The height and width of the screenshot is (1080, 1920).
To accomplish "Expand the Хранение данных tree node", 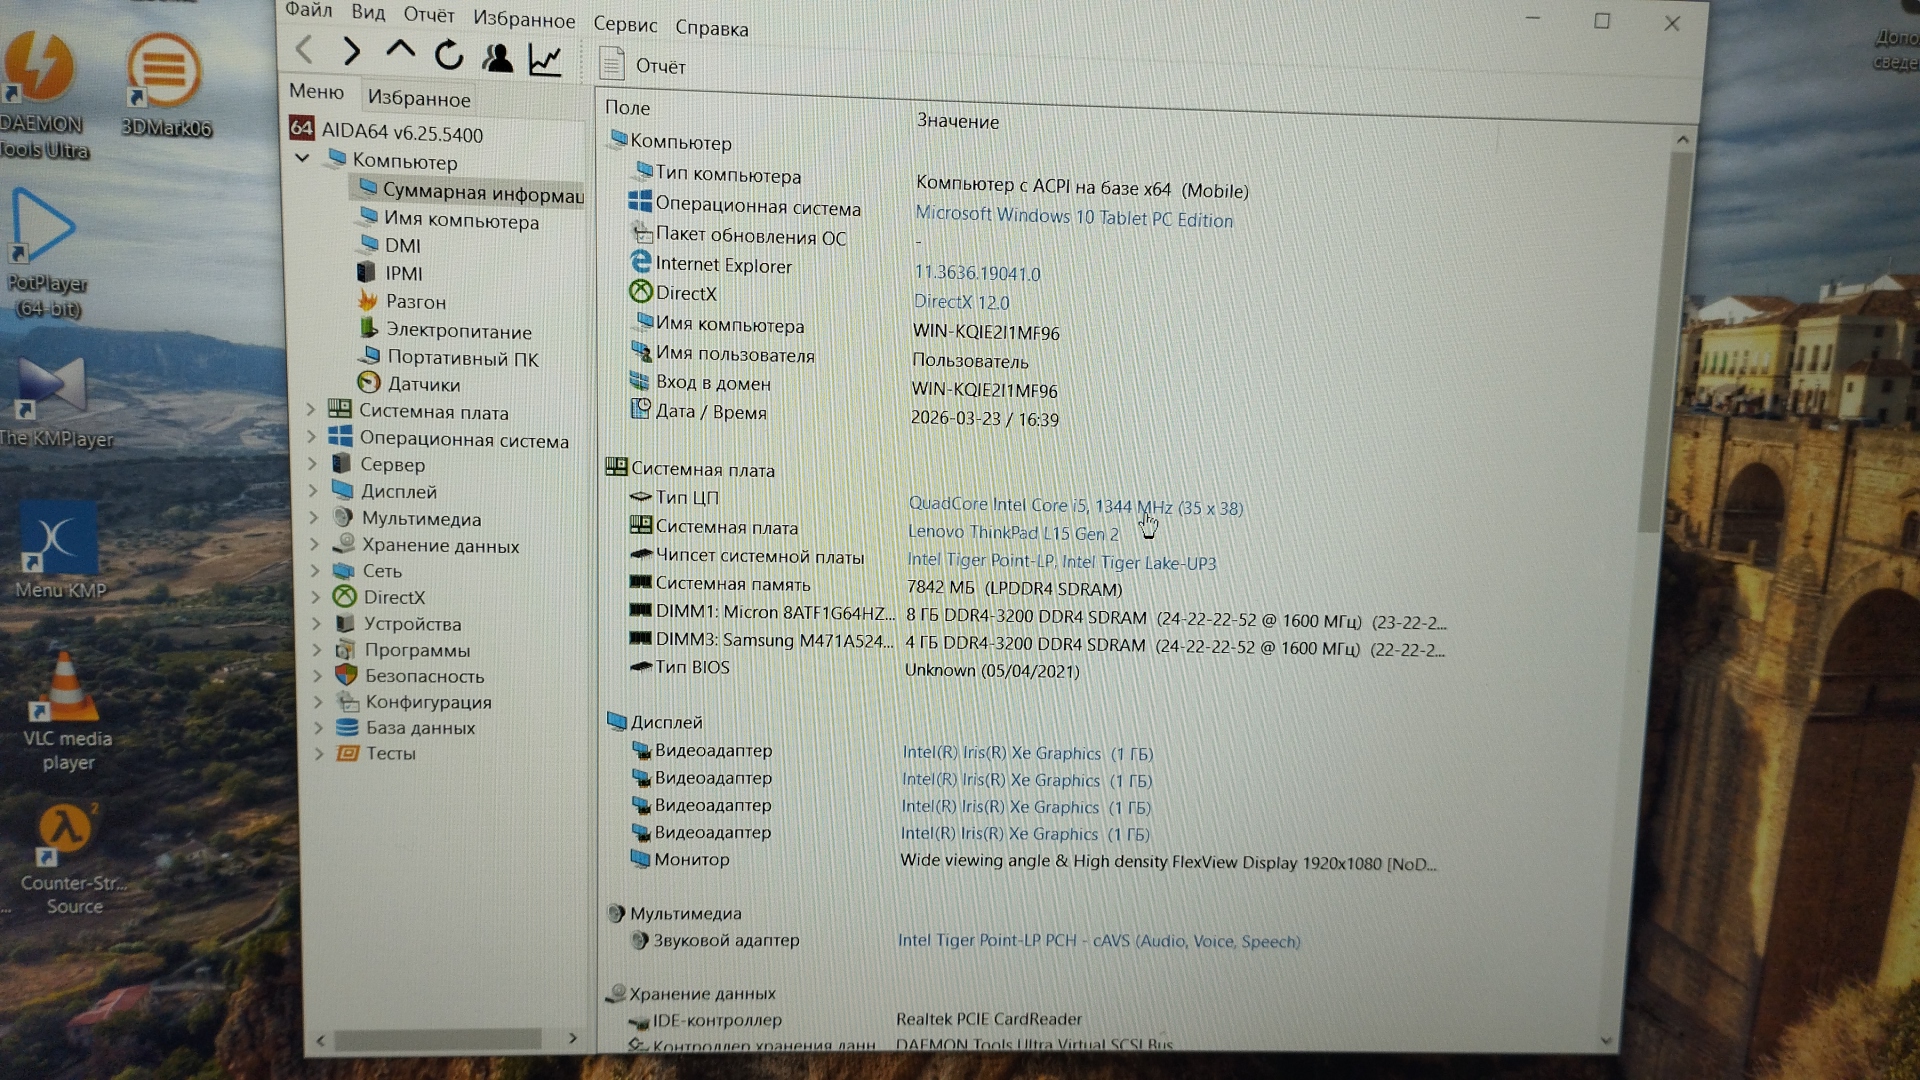I will pyautogui.click(x=315, y=545).
